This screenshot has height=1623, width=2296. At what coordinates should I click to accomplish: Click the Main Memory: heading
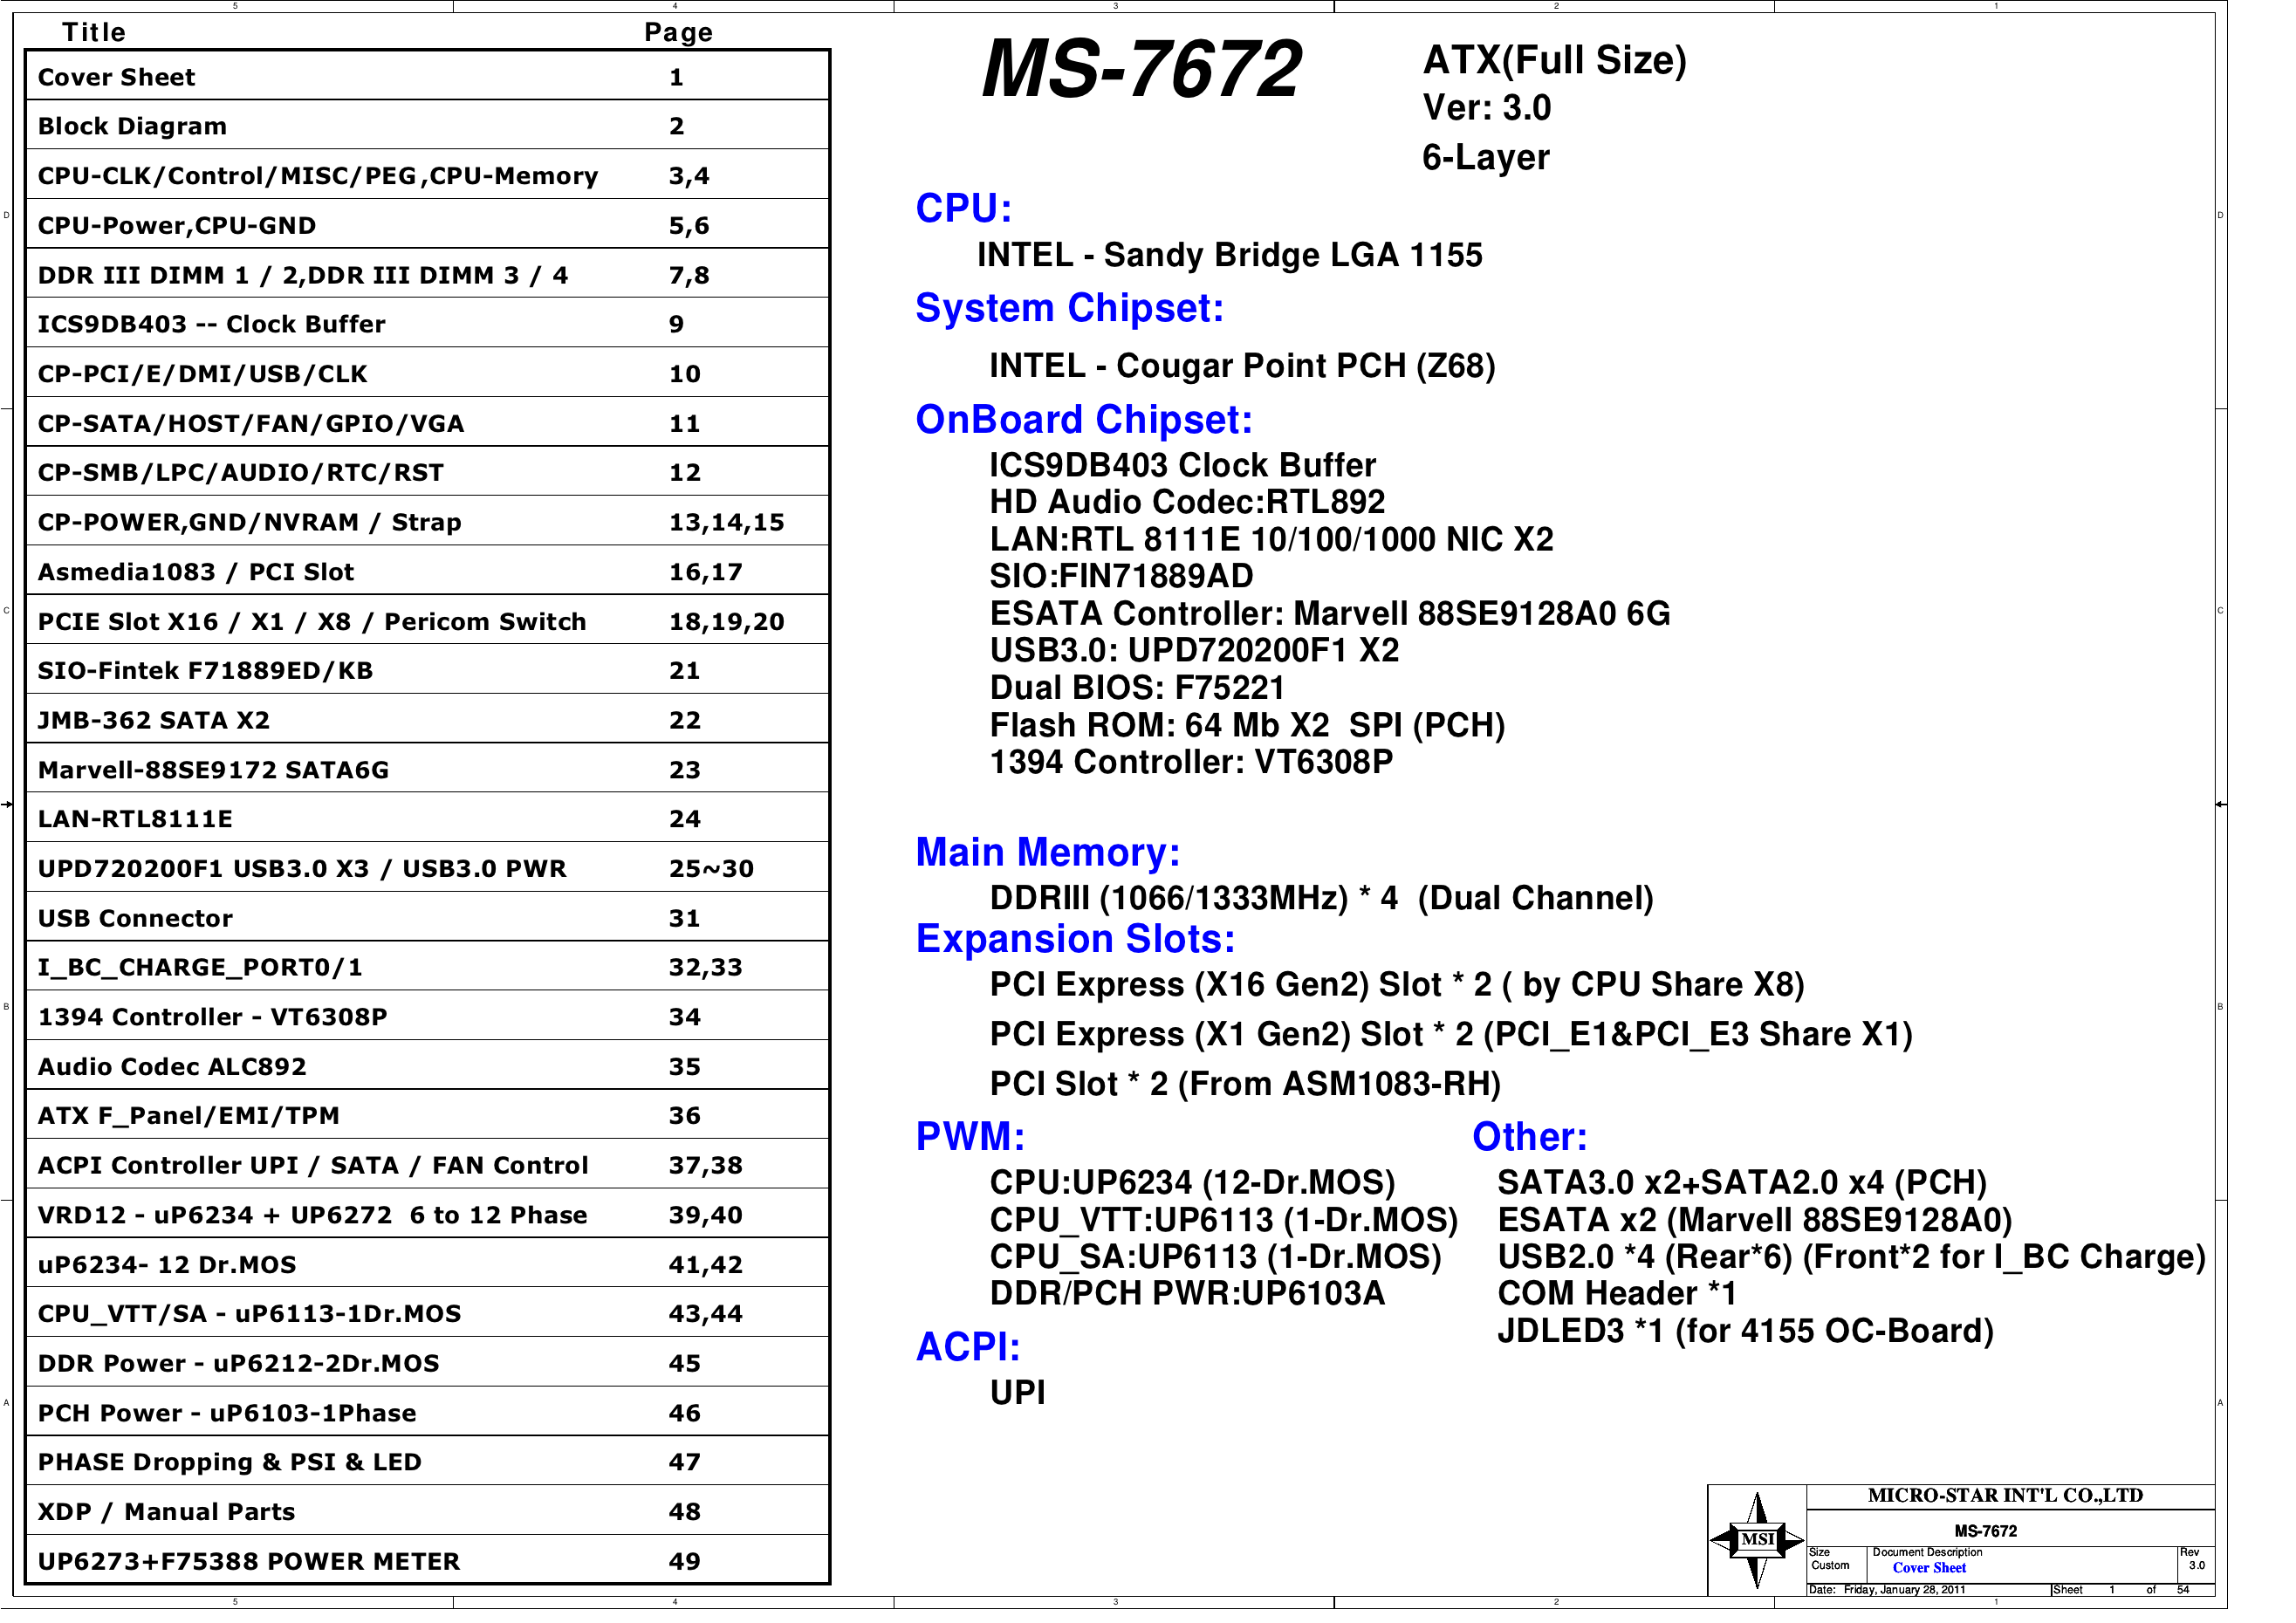pos(1047,852)
